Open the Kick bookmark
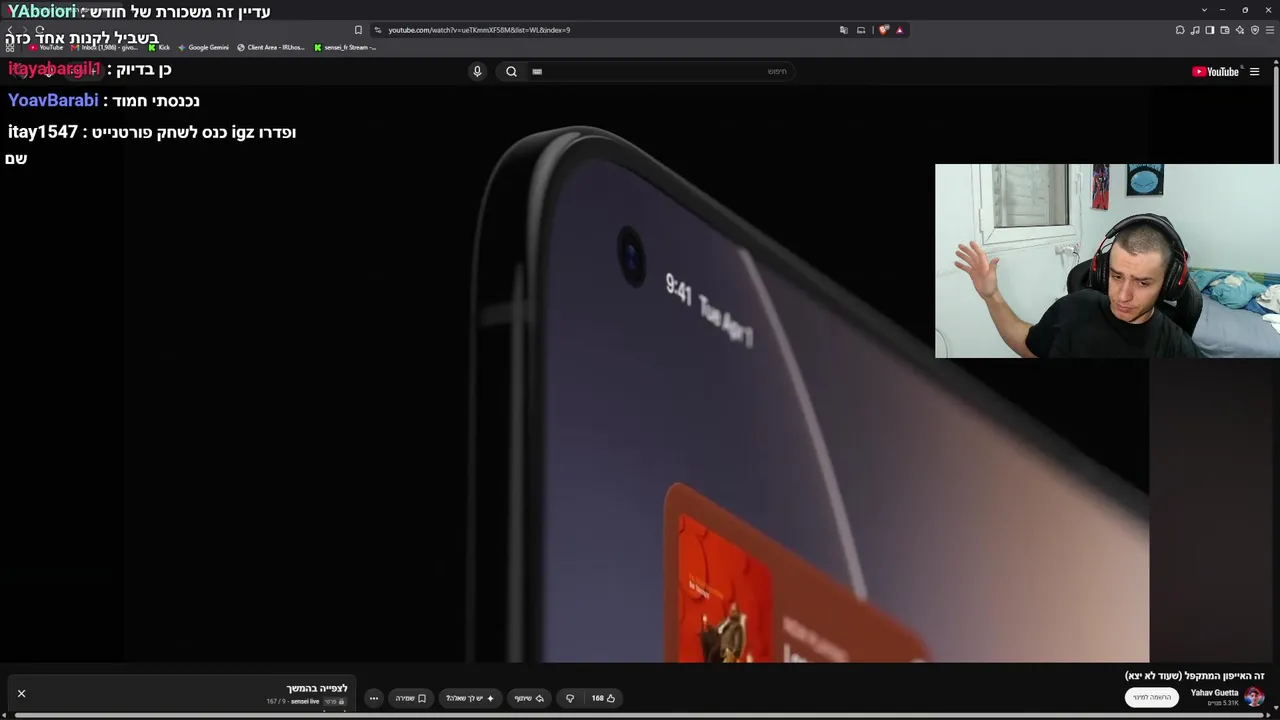This screenshot has height=720, width=1280. [159, 47]
